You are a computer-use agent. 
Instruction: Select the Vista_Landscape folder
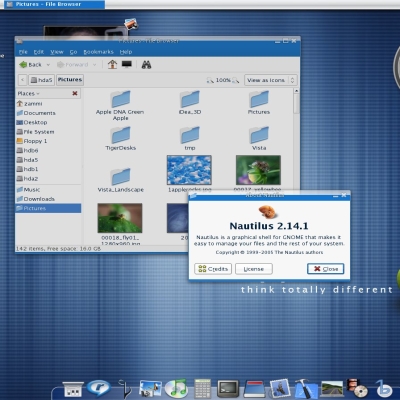point(120,180)
